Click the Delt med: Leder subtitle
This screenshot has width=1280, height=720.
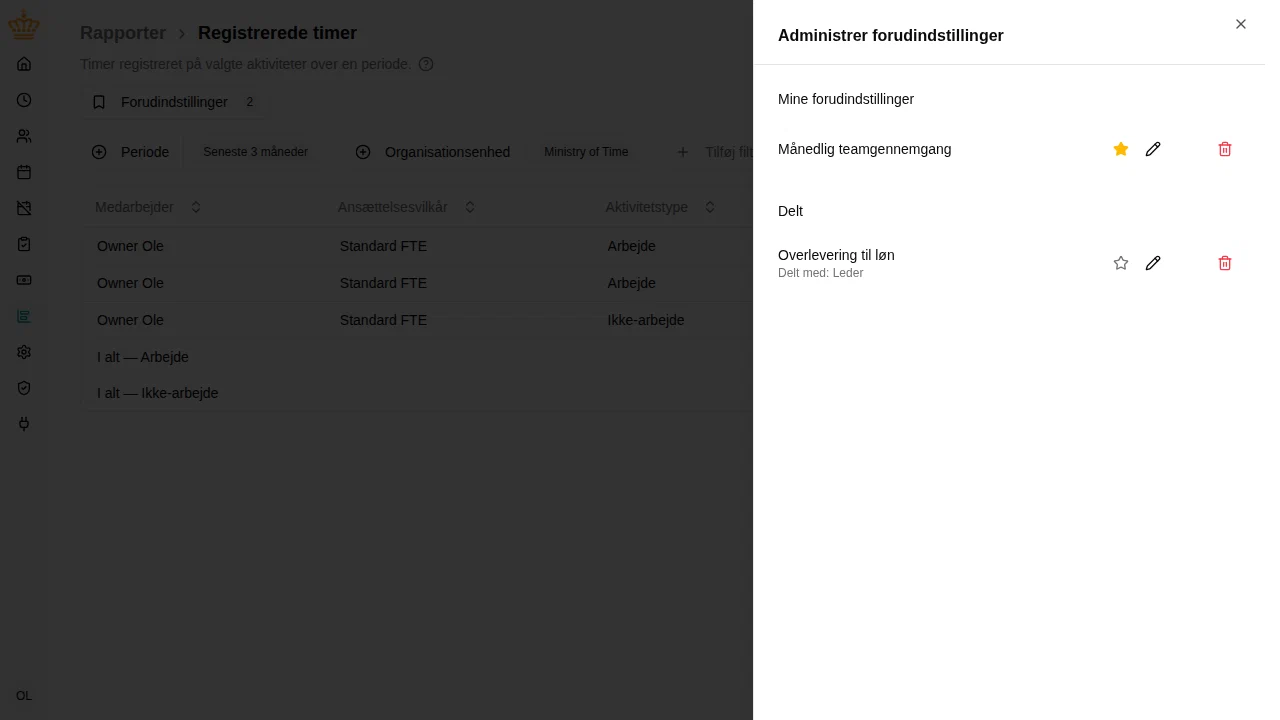pyautogui.click(x=820, y=273)
